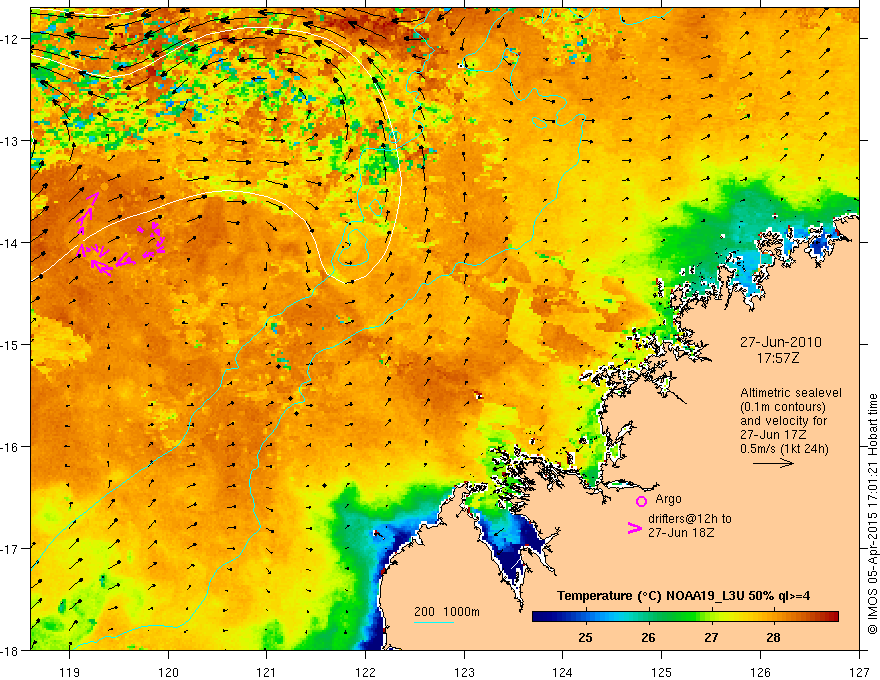Click the 17:57Z time label

(x=778, y=358)
